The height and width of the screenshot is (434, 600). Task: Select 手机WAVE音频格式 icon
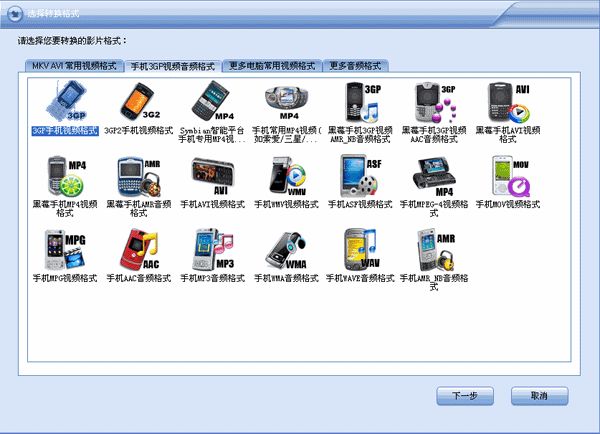359,250
